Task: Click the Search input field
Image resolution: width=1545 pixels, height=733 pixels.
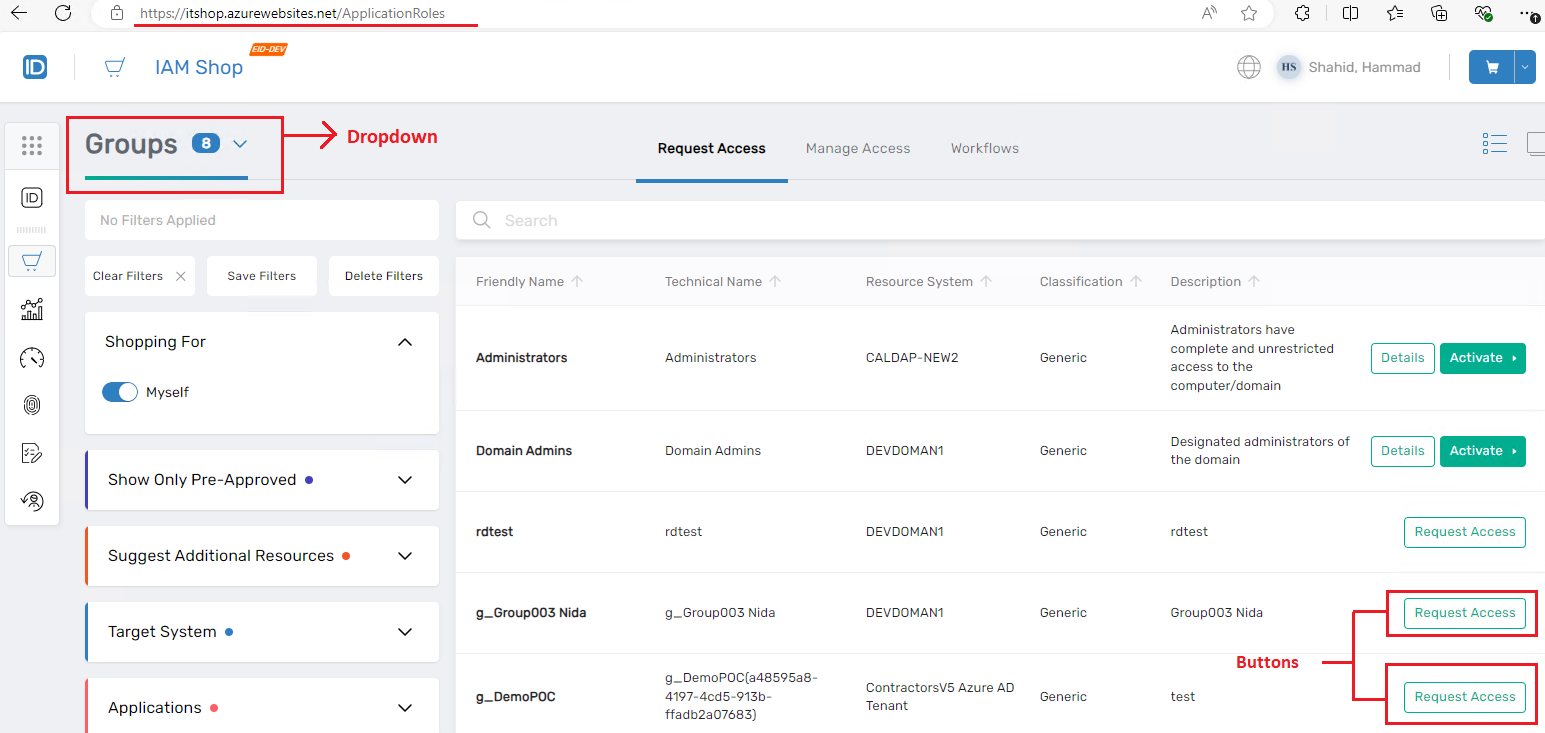Action: 1000,220
